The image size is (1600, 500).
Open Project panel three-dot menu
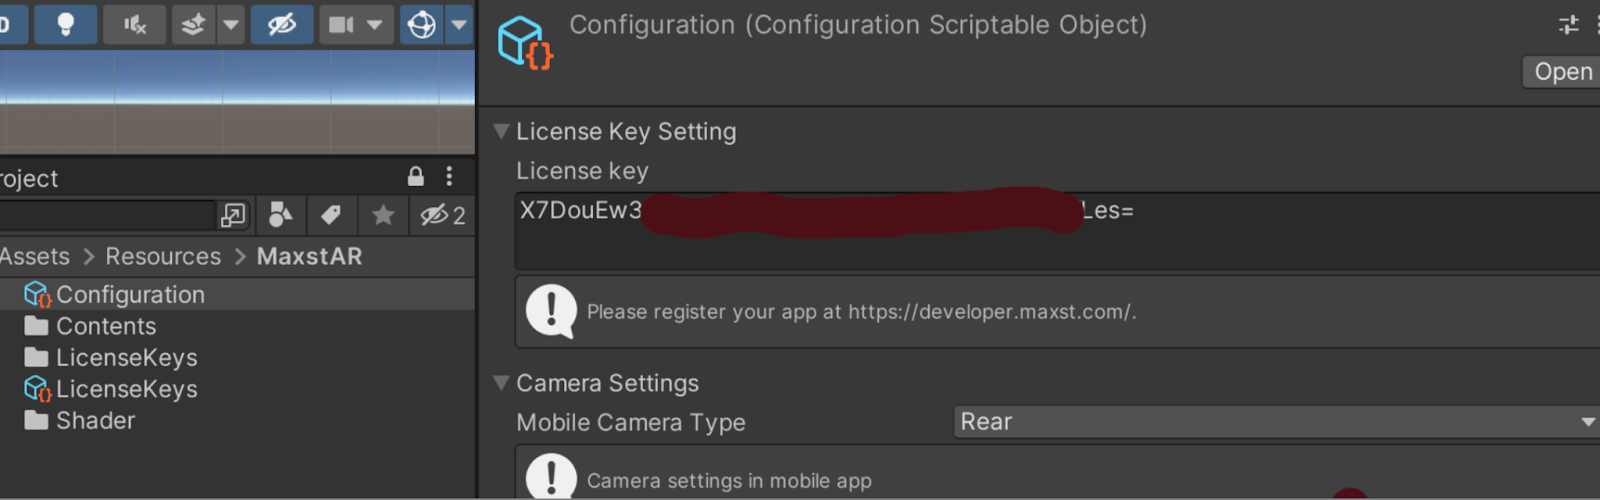click(449, 177)
